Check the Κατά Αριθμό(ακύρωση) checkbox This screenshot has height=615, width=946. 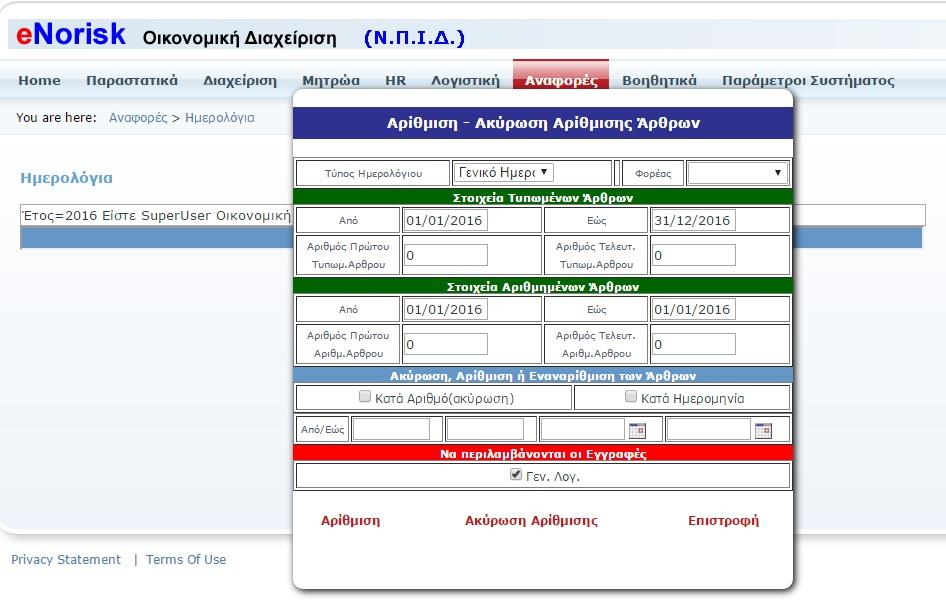(364, 397)
